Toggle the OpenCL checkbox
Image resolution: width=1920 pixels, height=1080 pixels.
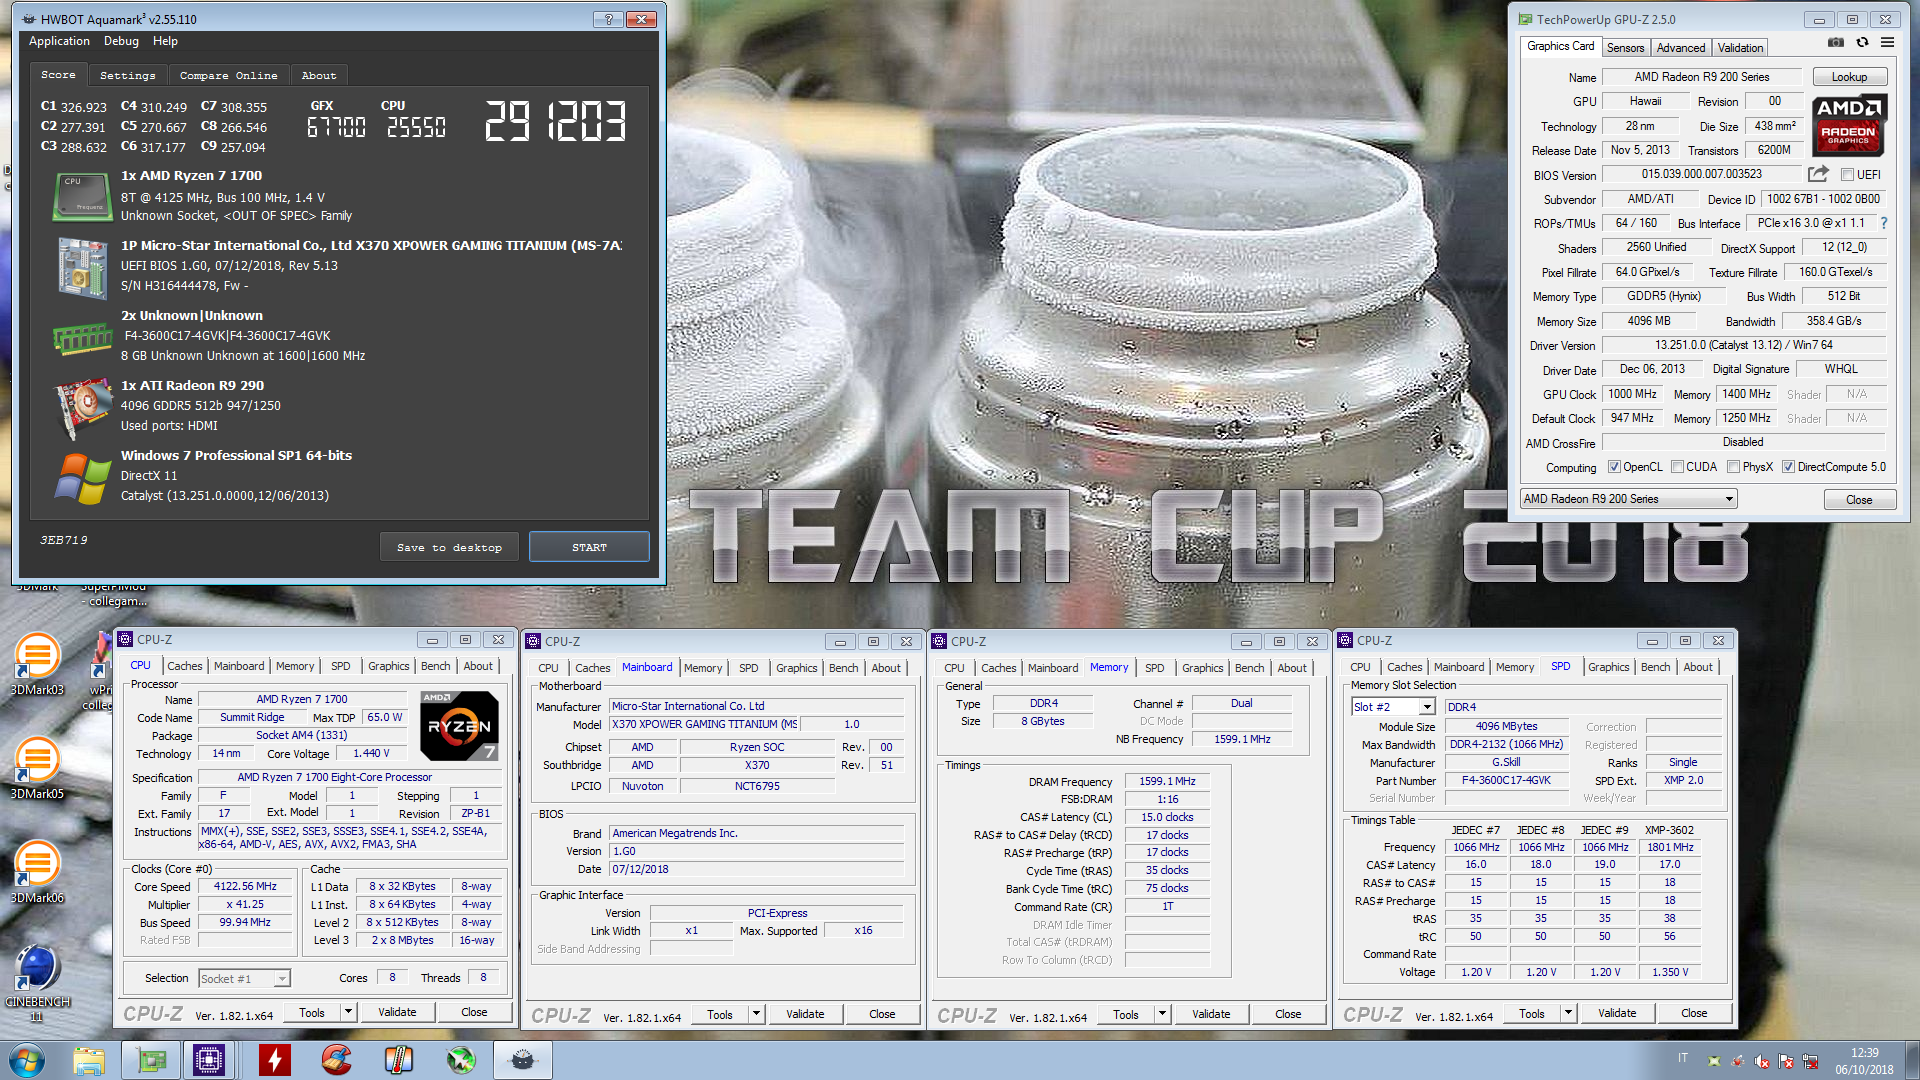(x=1614, y=467)
